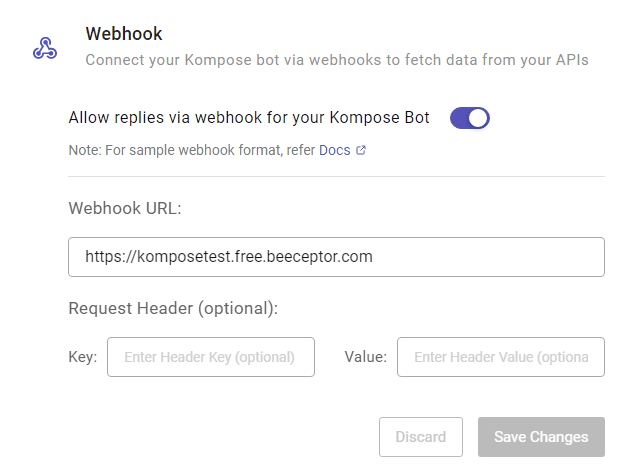Click the Header Value input field
This screenshot has width=629, height=465.
501,357
